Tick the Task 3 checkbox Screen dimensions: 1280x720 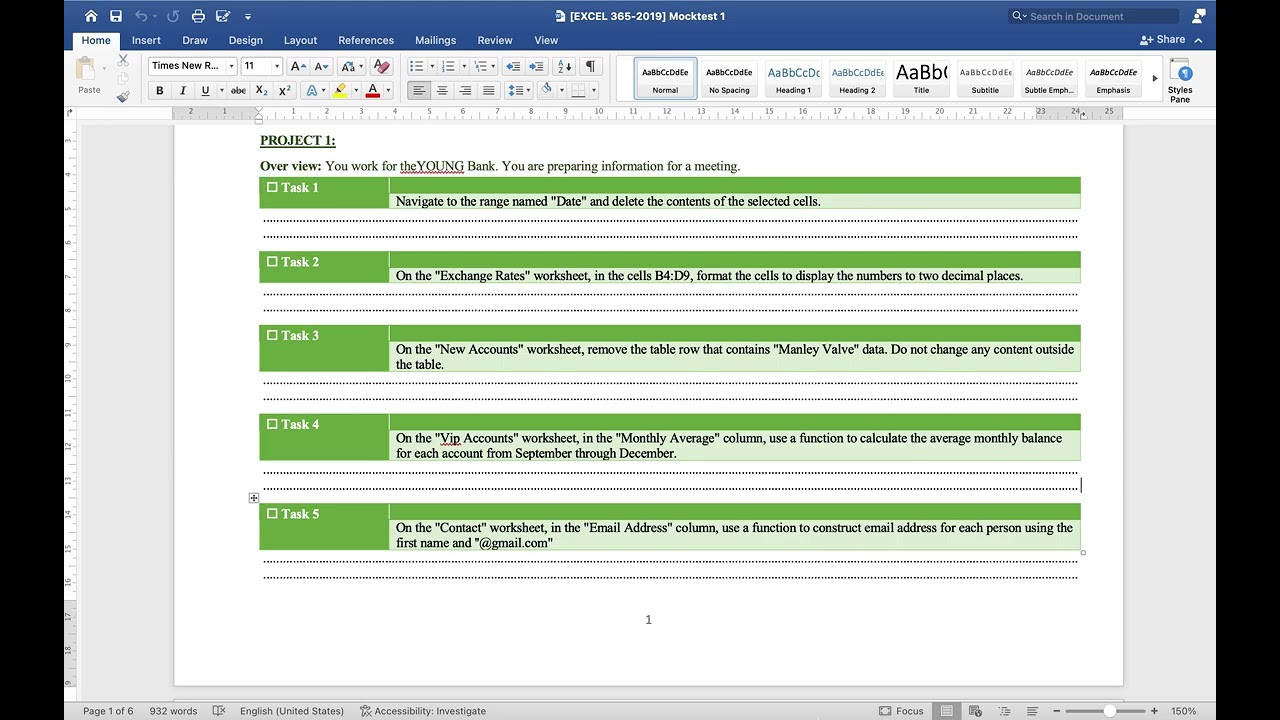[272, 335]
